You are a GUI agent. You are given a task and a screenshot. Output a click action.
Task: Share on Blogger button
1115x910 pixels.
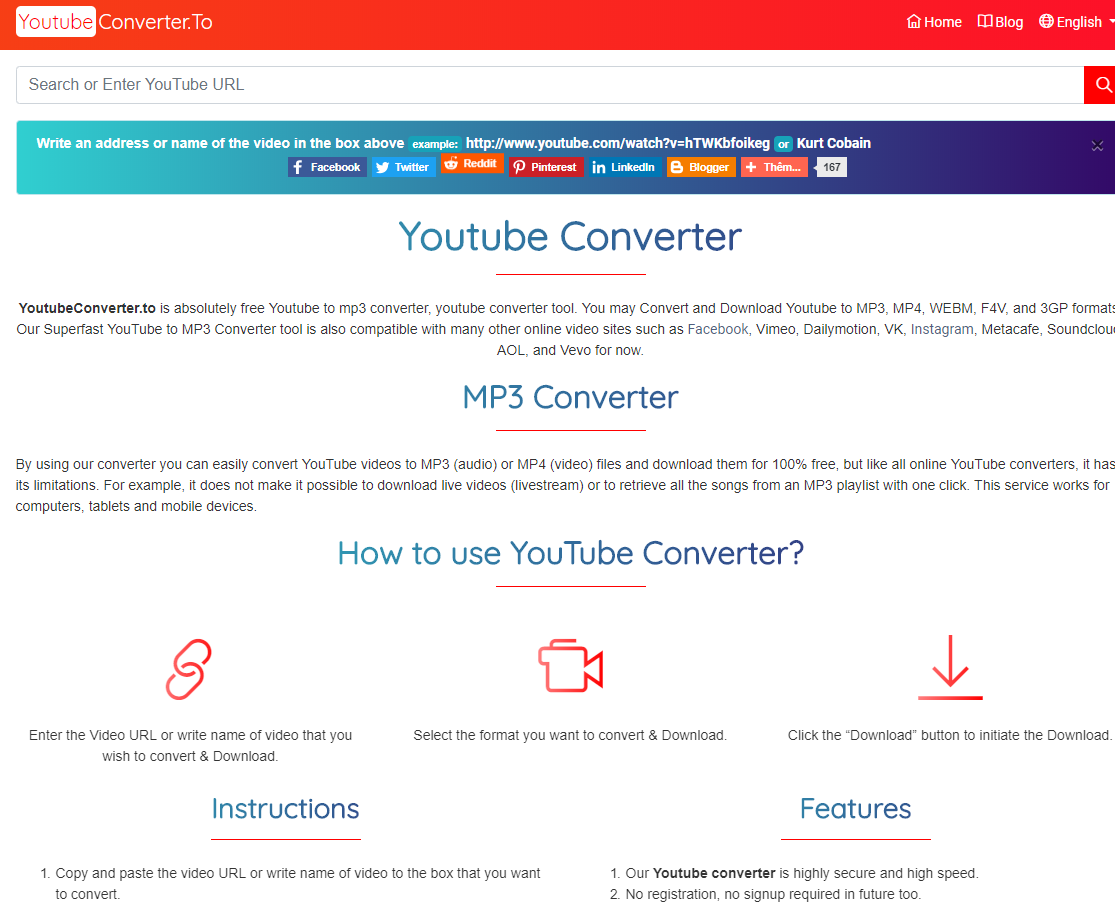pyautogui.click(x=701, y=167)
